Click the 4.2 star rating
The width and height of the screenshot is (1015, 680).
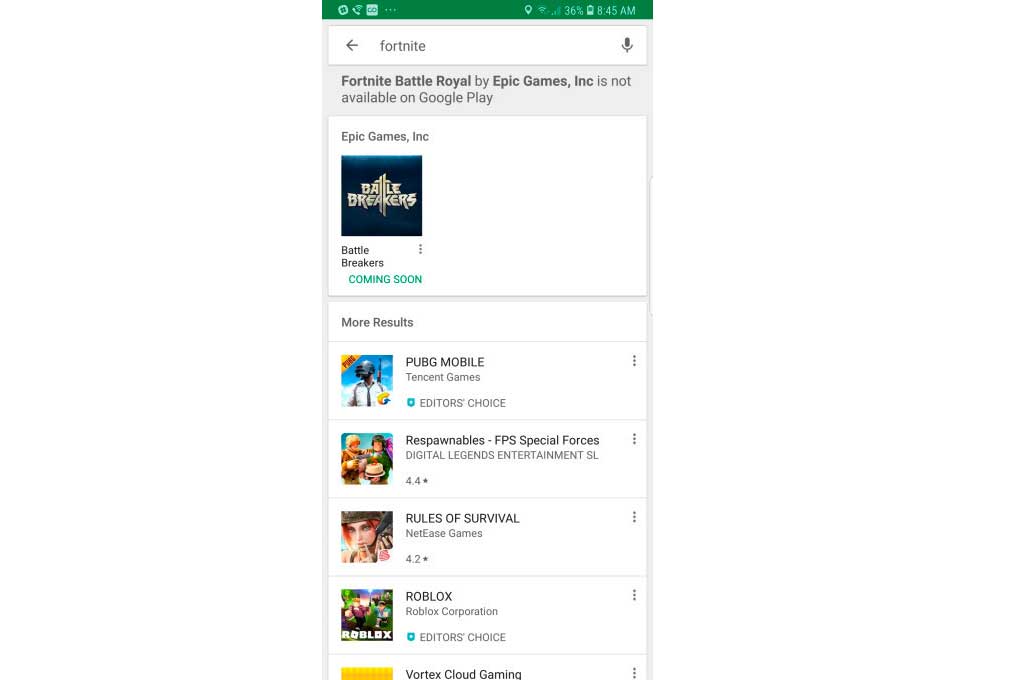click(x=417, y=559)
